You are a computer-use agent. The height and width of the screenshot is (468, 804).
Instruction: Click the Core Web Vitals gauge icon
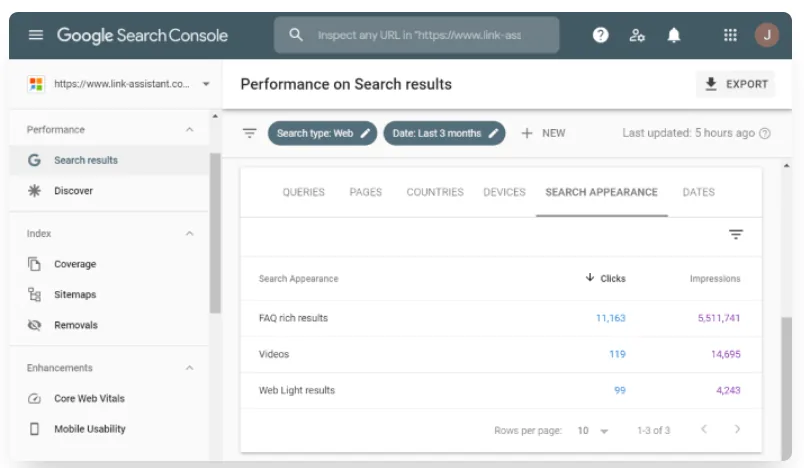coord(34,398)
